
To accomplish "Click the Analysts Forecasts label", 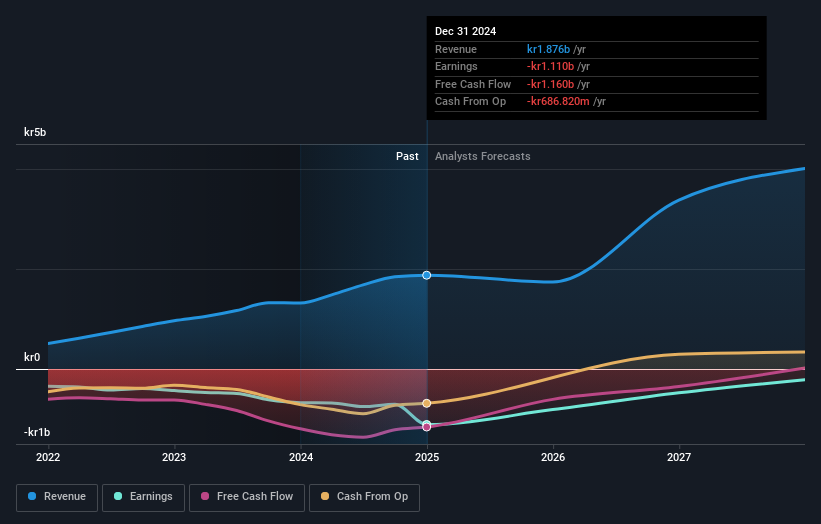I will [483, 156].
